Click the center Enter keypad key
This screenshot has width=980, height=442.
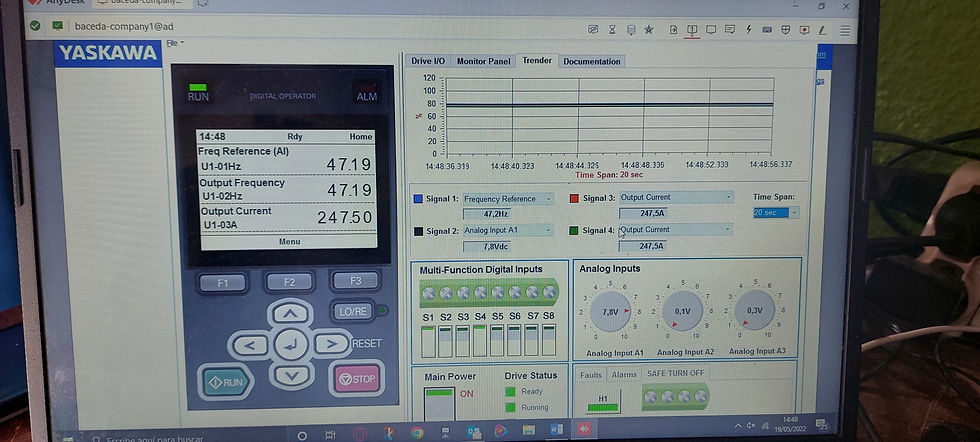click(291, 344)
